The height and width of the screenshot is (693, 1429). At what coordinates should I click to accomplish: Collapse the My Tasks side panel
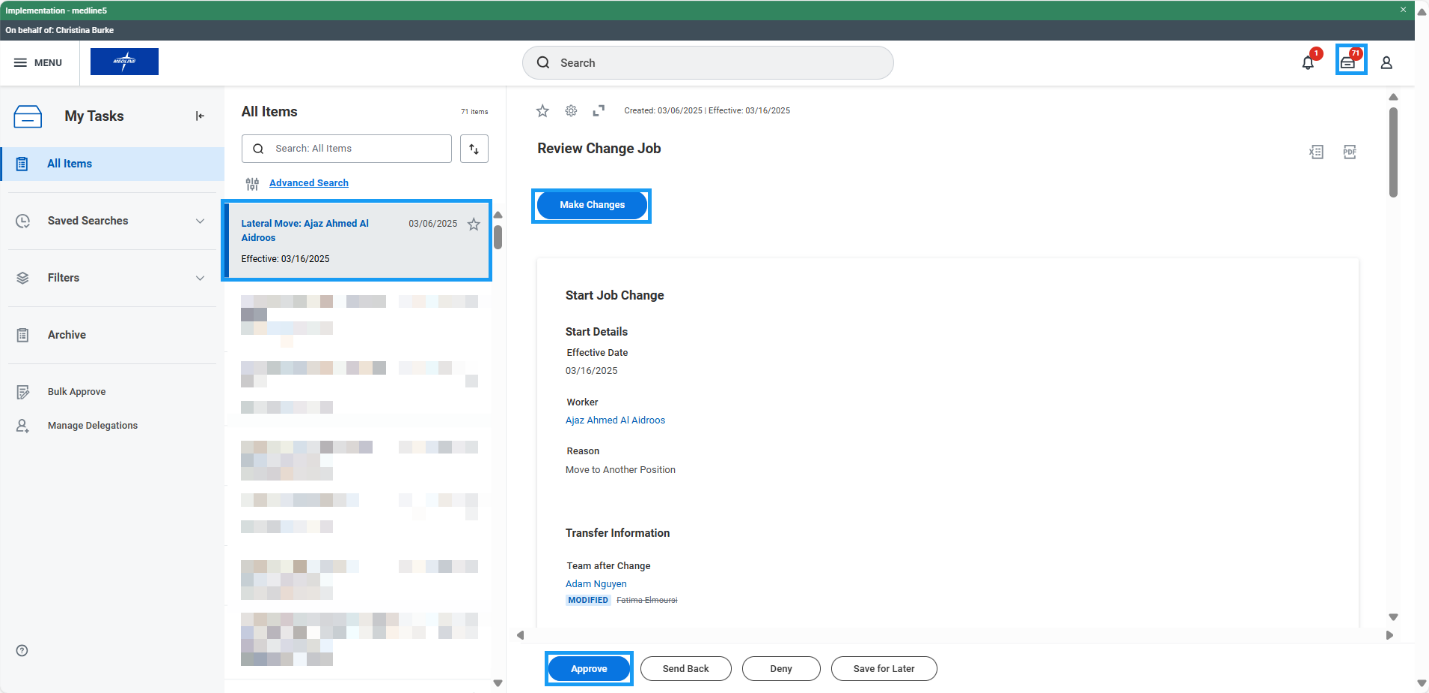[x=200, y=116]
